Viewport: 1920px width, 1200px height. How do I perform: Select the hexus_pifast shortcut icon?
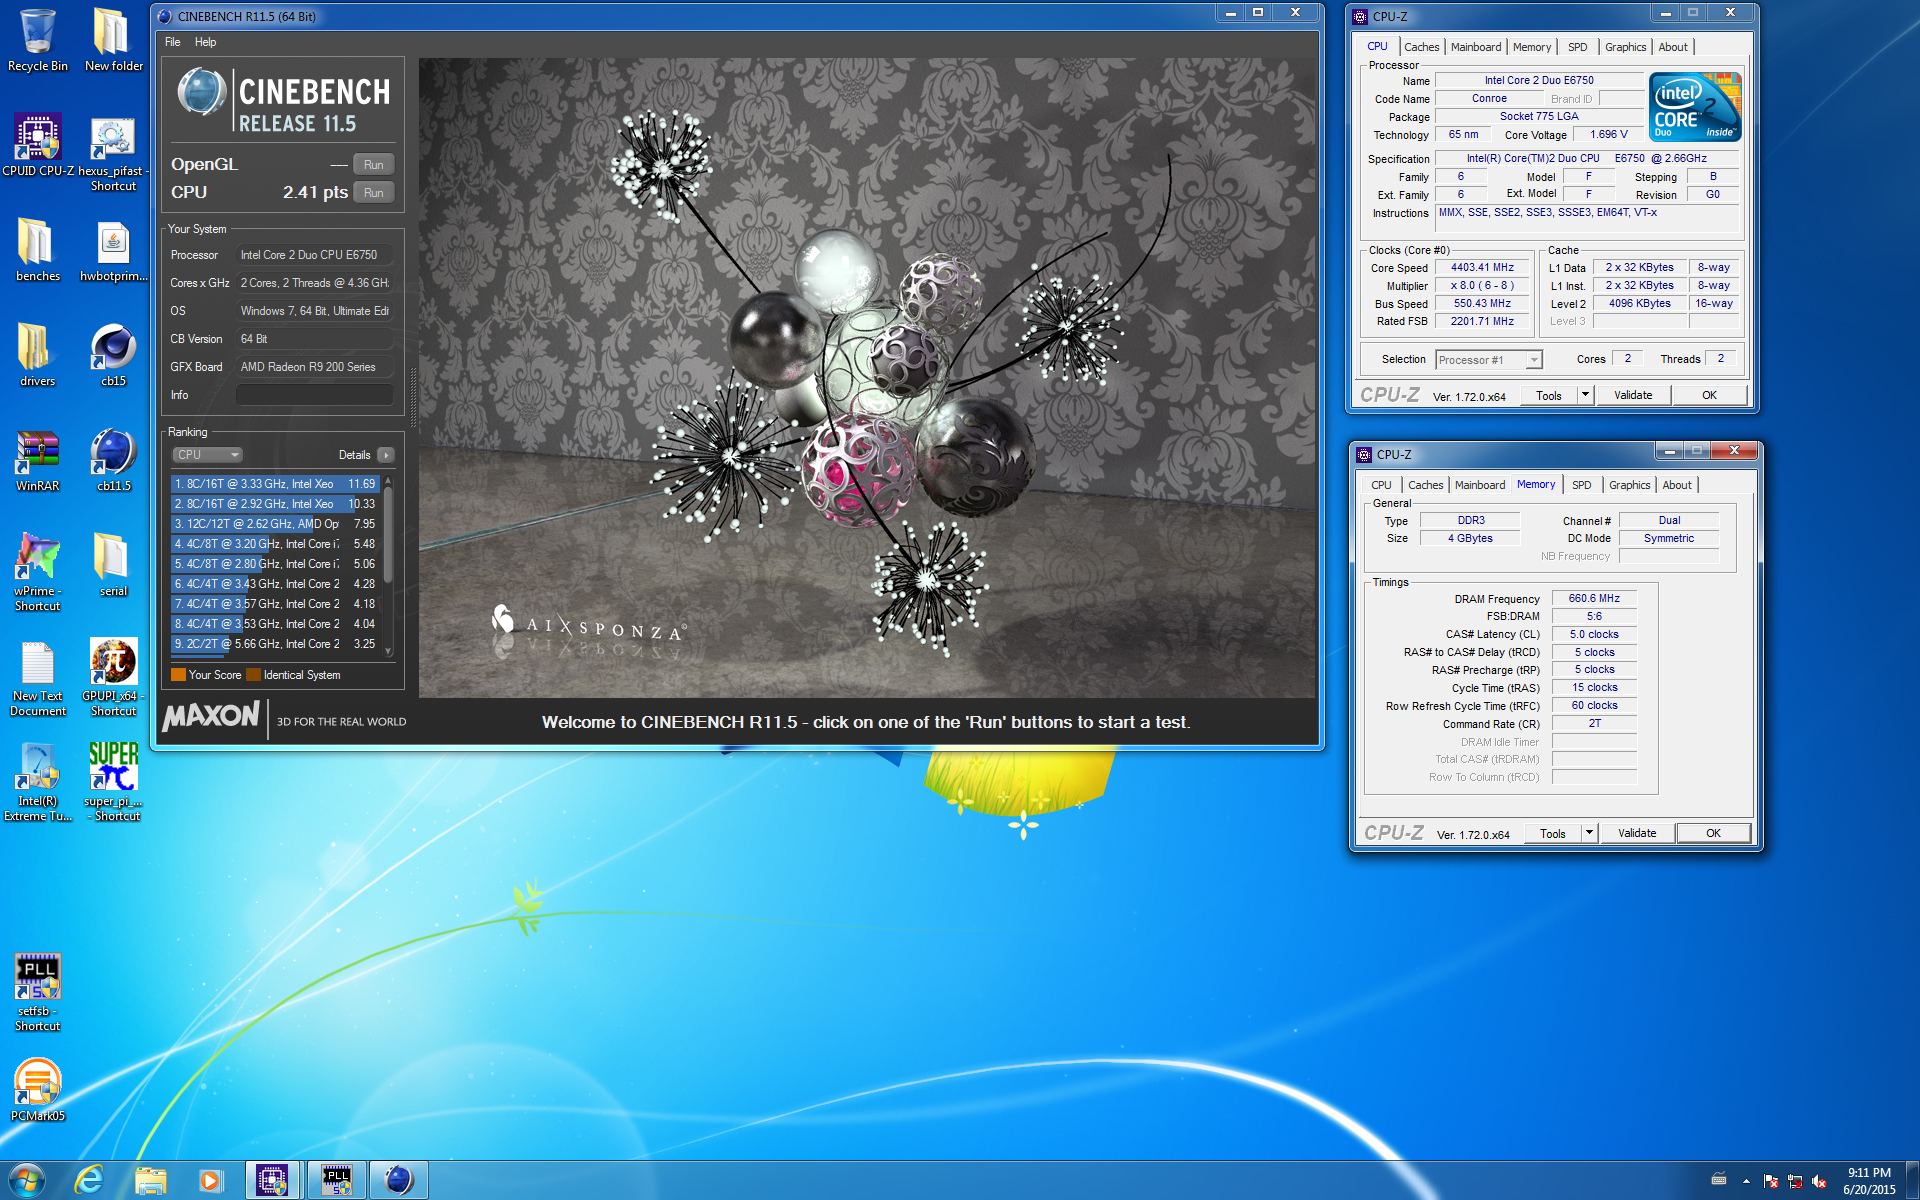coord(113,152)
